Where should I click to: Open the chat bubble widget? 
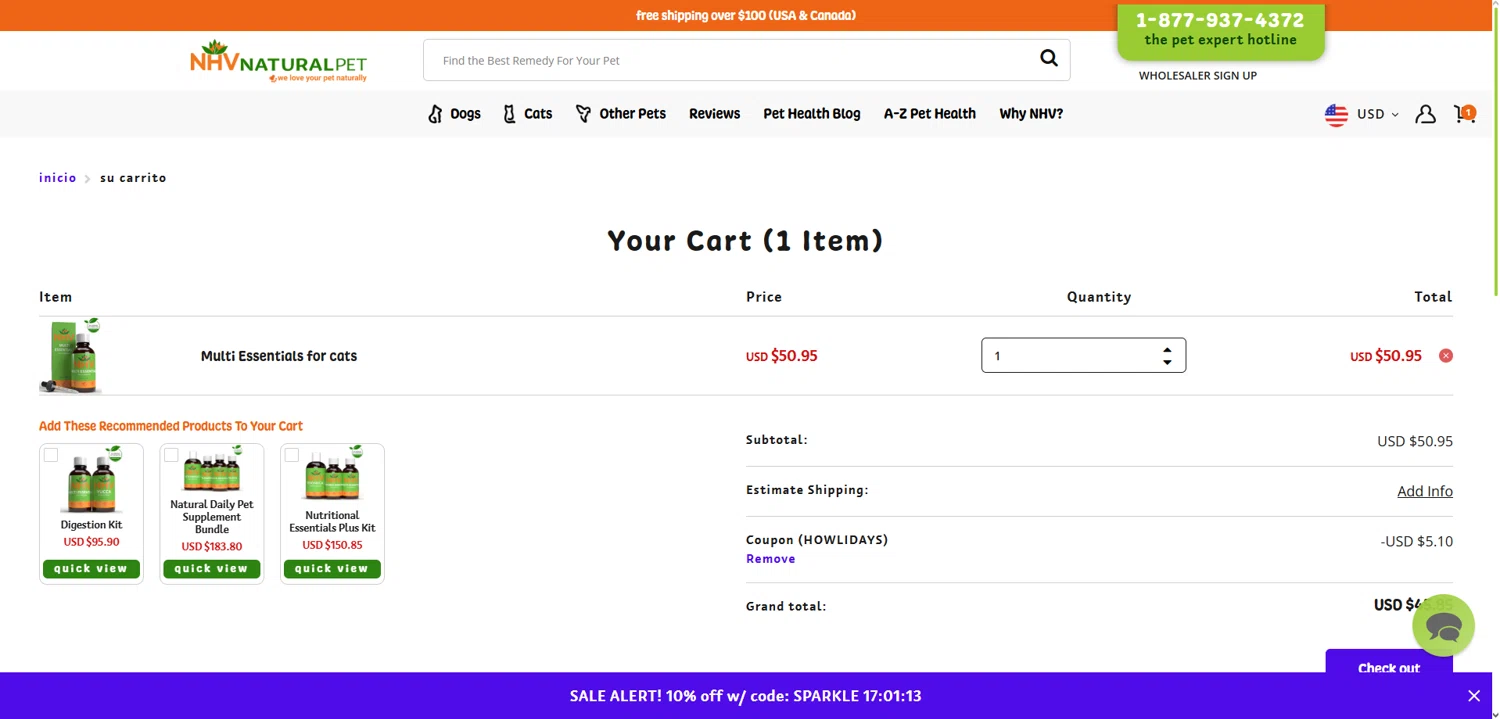point(1443,626)
